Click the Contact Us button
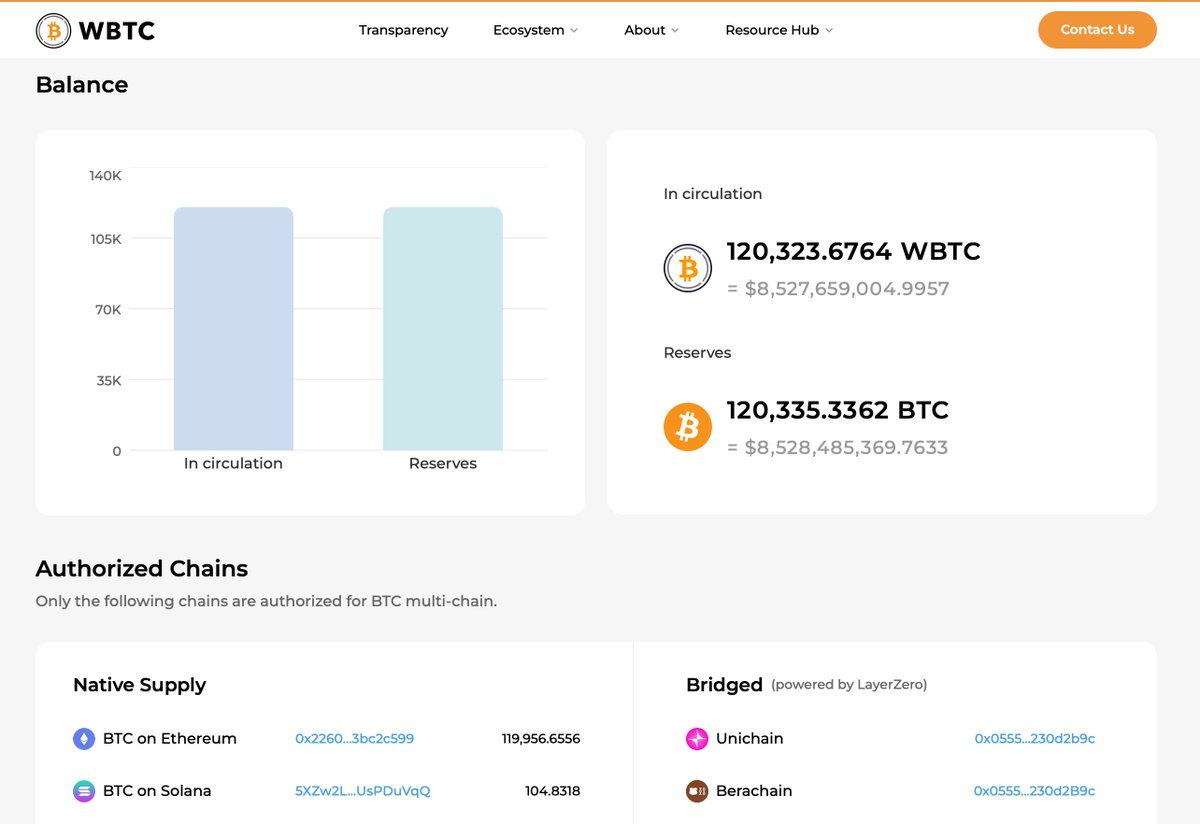Viewport: 1200px width, 824px height. coord(1097,30)
